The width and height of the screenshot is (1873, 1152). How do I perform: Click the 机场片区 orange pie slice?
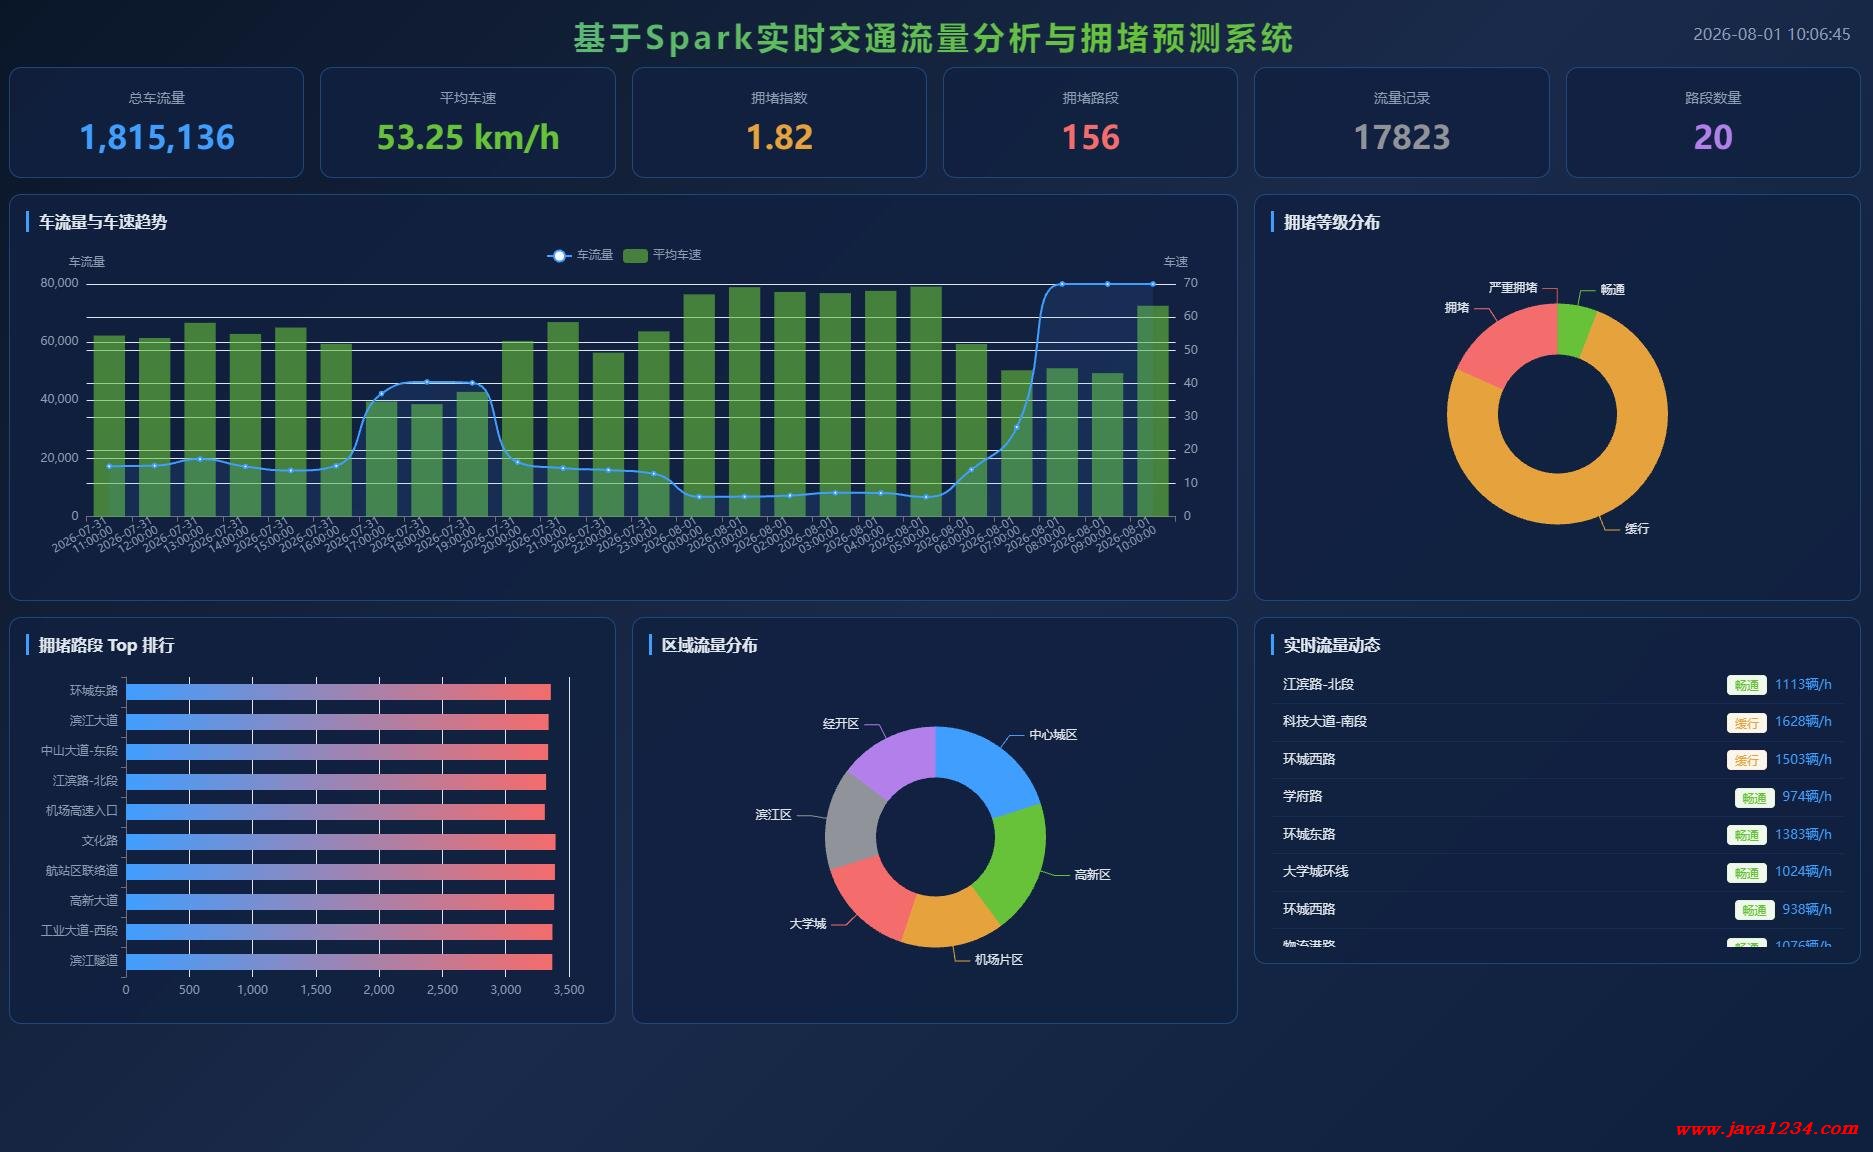tap(948, 919)
